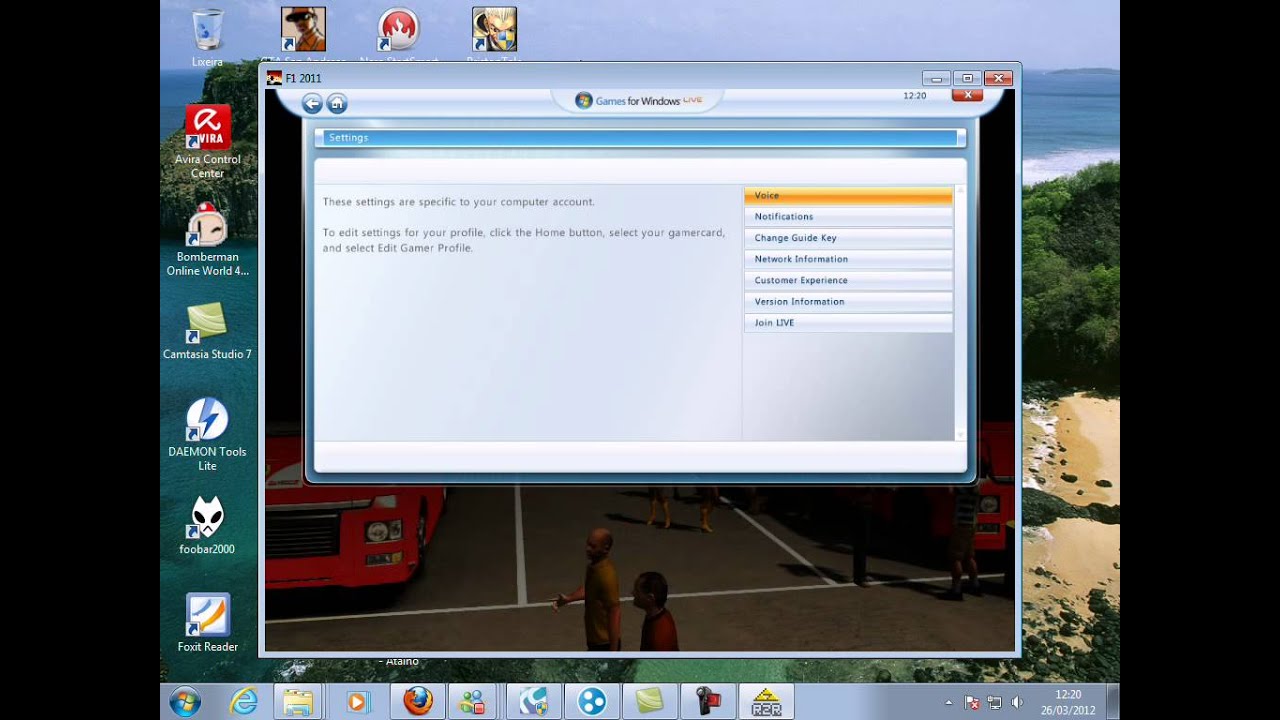This screenshot has width=1280, height=720.
Task: Open Action Center flag tray icon
Action: (x=972, y=703)
